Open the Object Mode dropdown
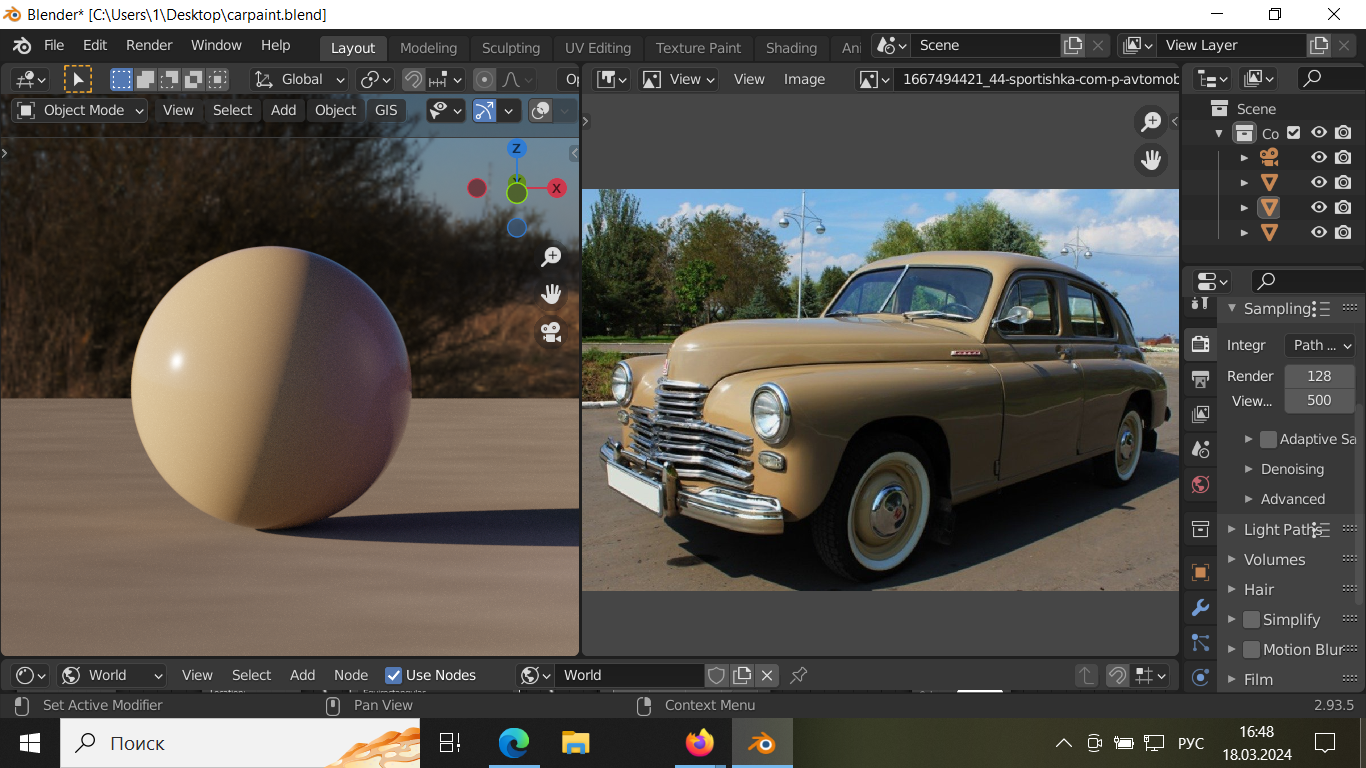1366x768 pixels. click(x=81, y=110)
